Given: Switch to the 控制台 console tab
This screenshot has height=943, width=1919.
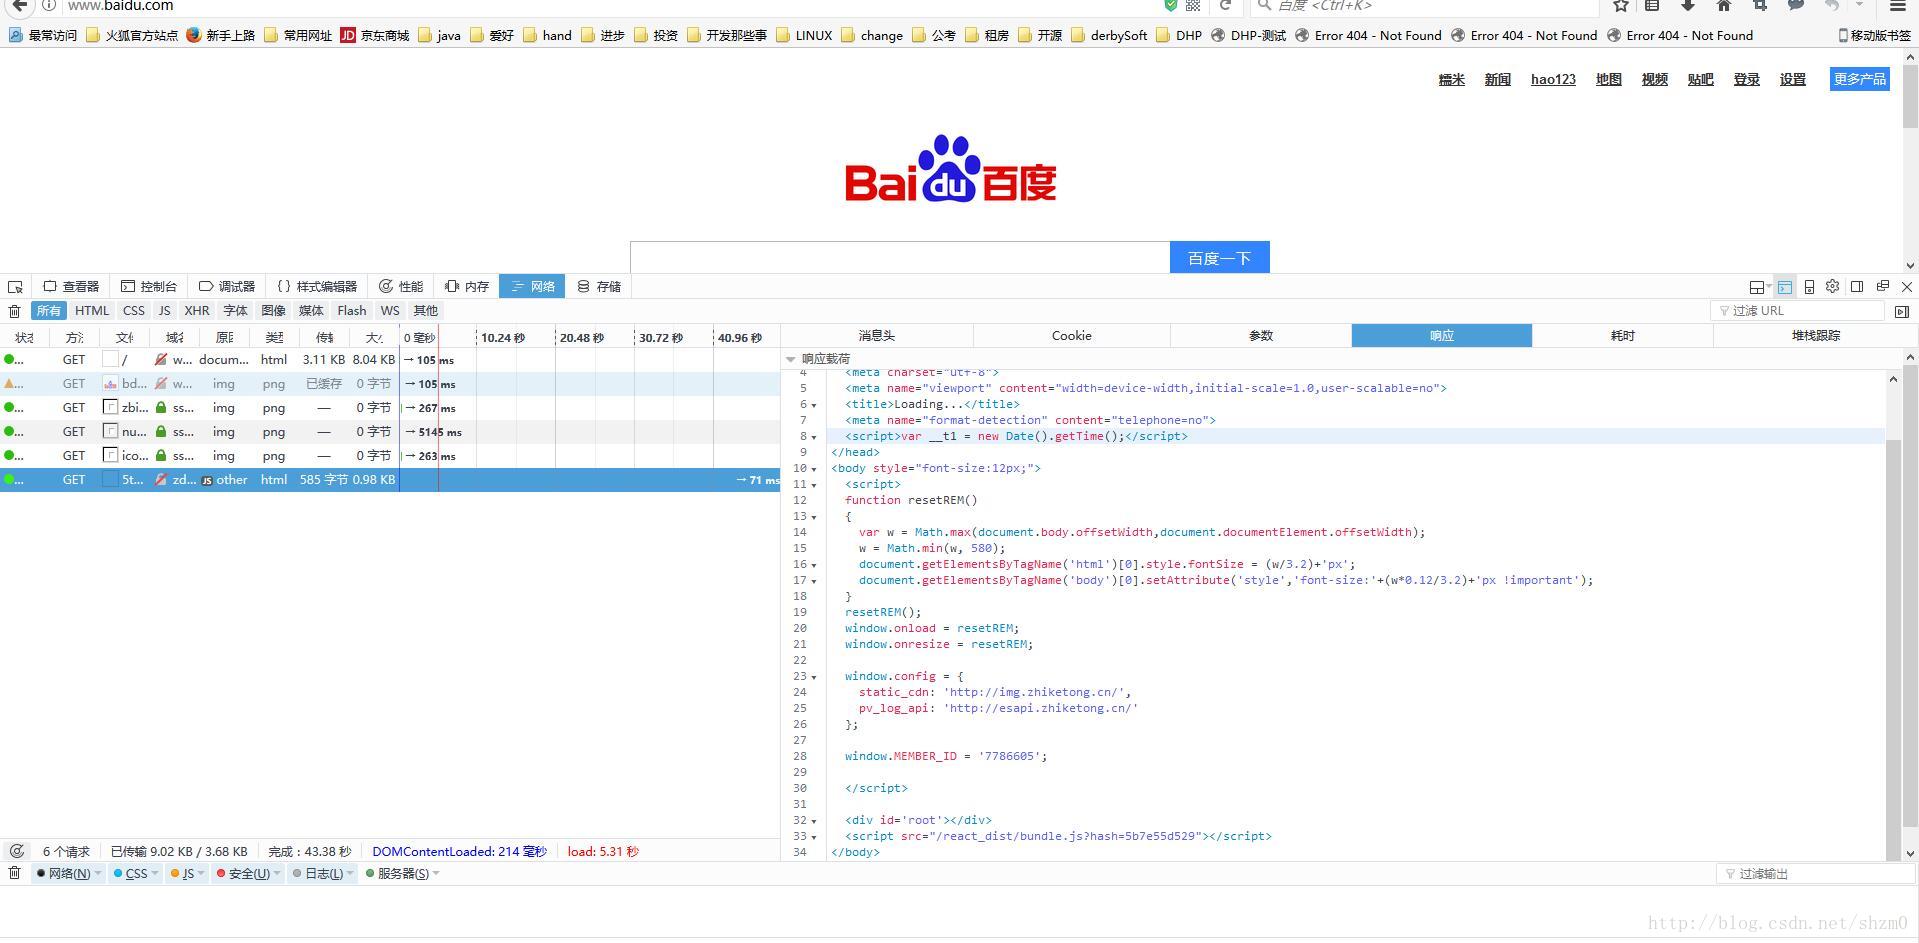Looking at the screenshot, I should point(149,287).
